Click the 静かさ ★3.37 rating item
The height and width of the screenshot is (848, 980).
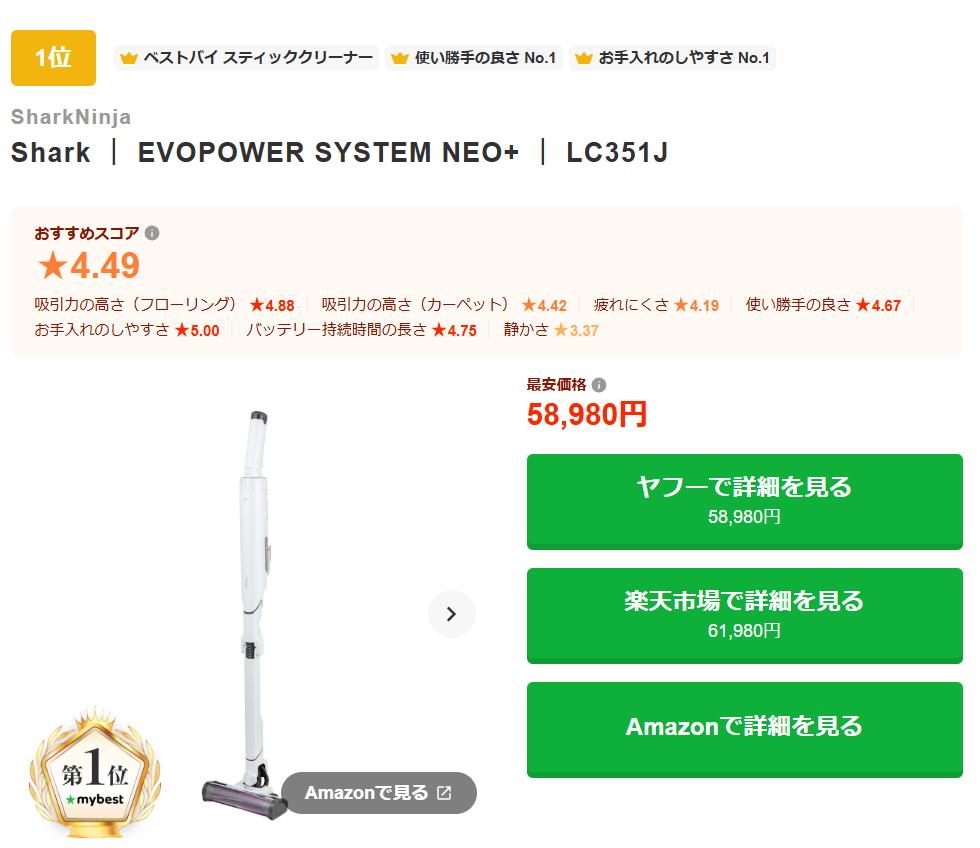click(551, 330)
